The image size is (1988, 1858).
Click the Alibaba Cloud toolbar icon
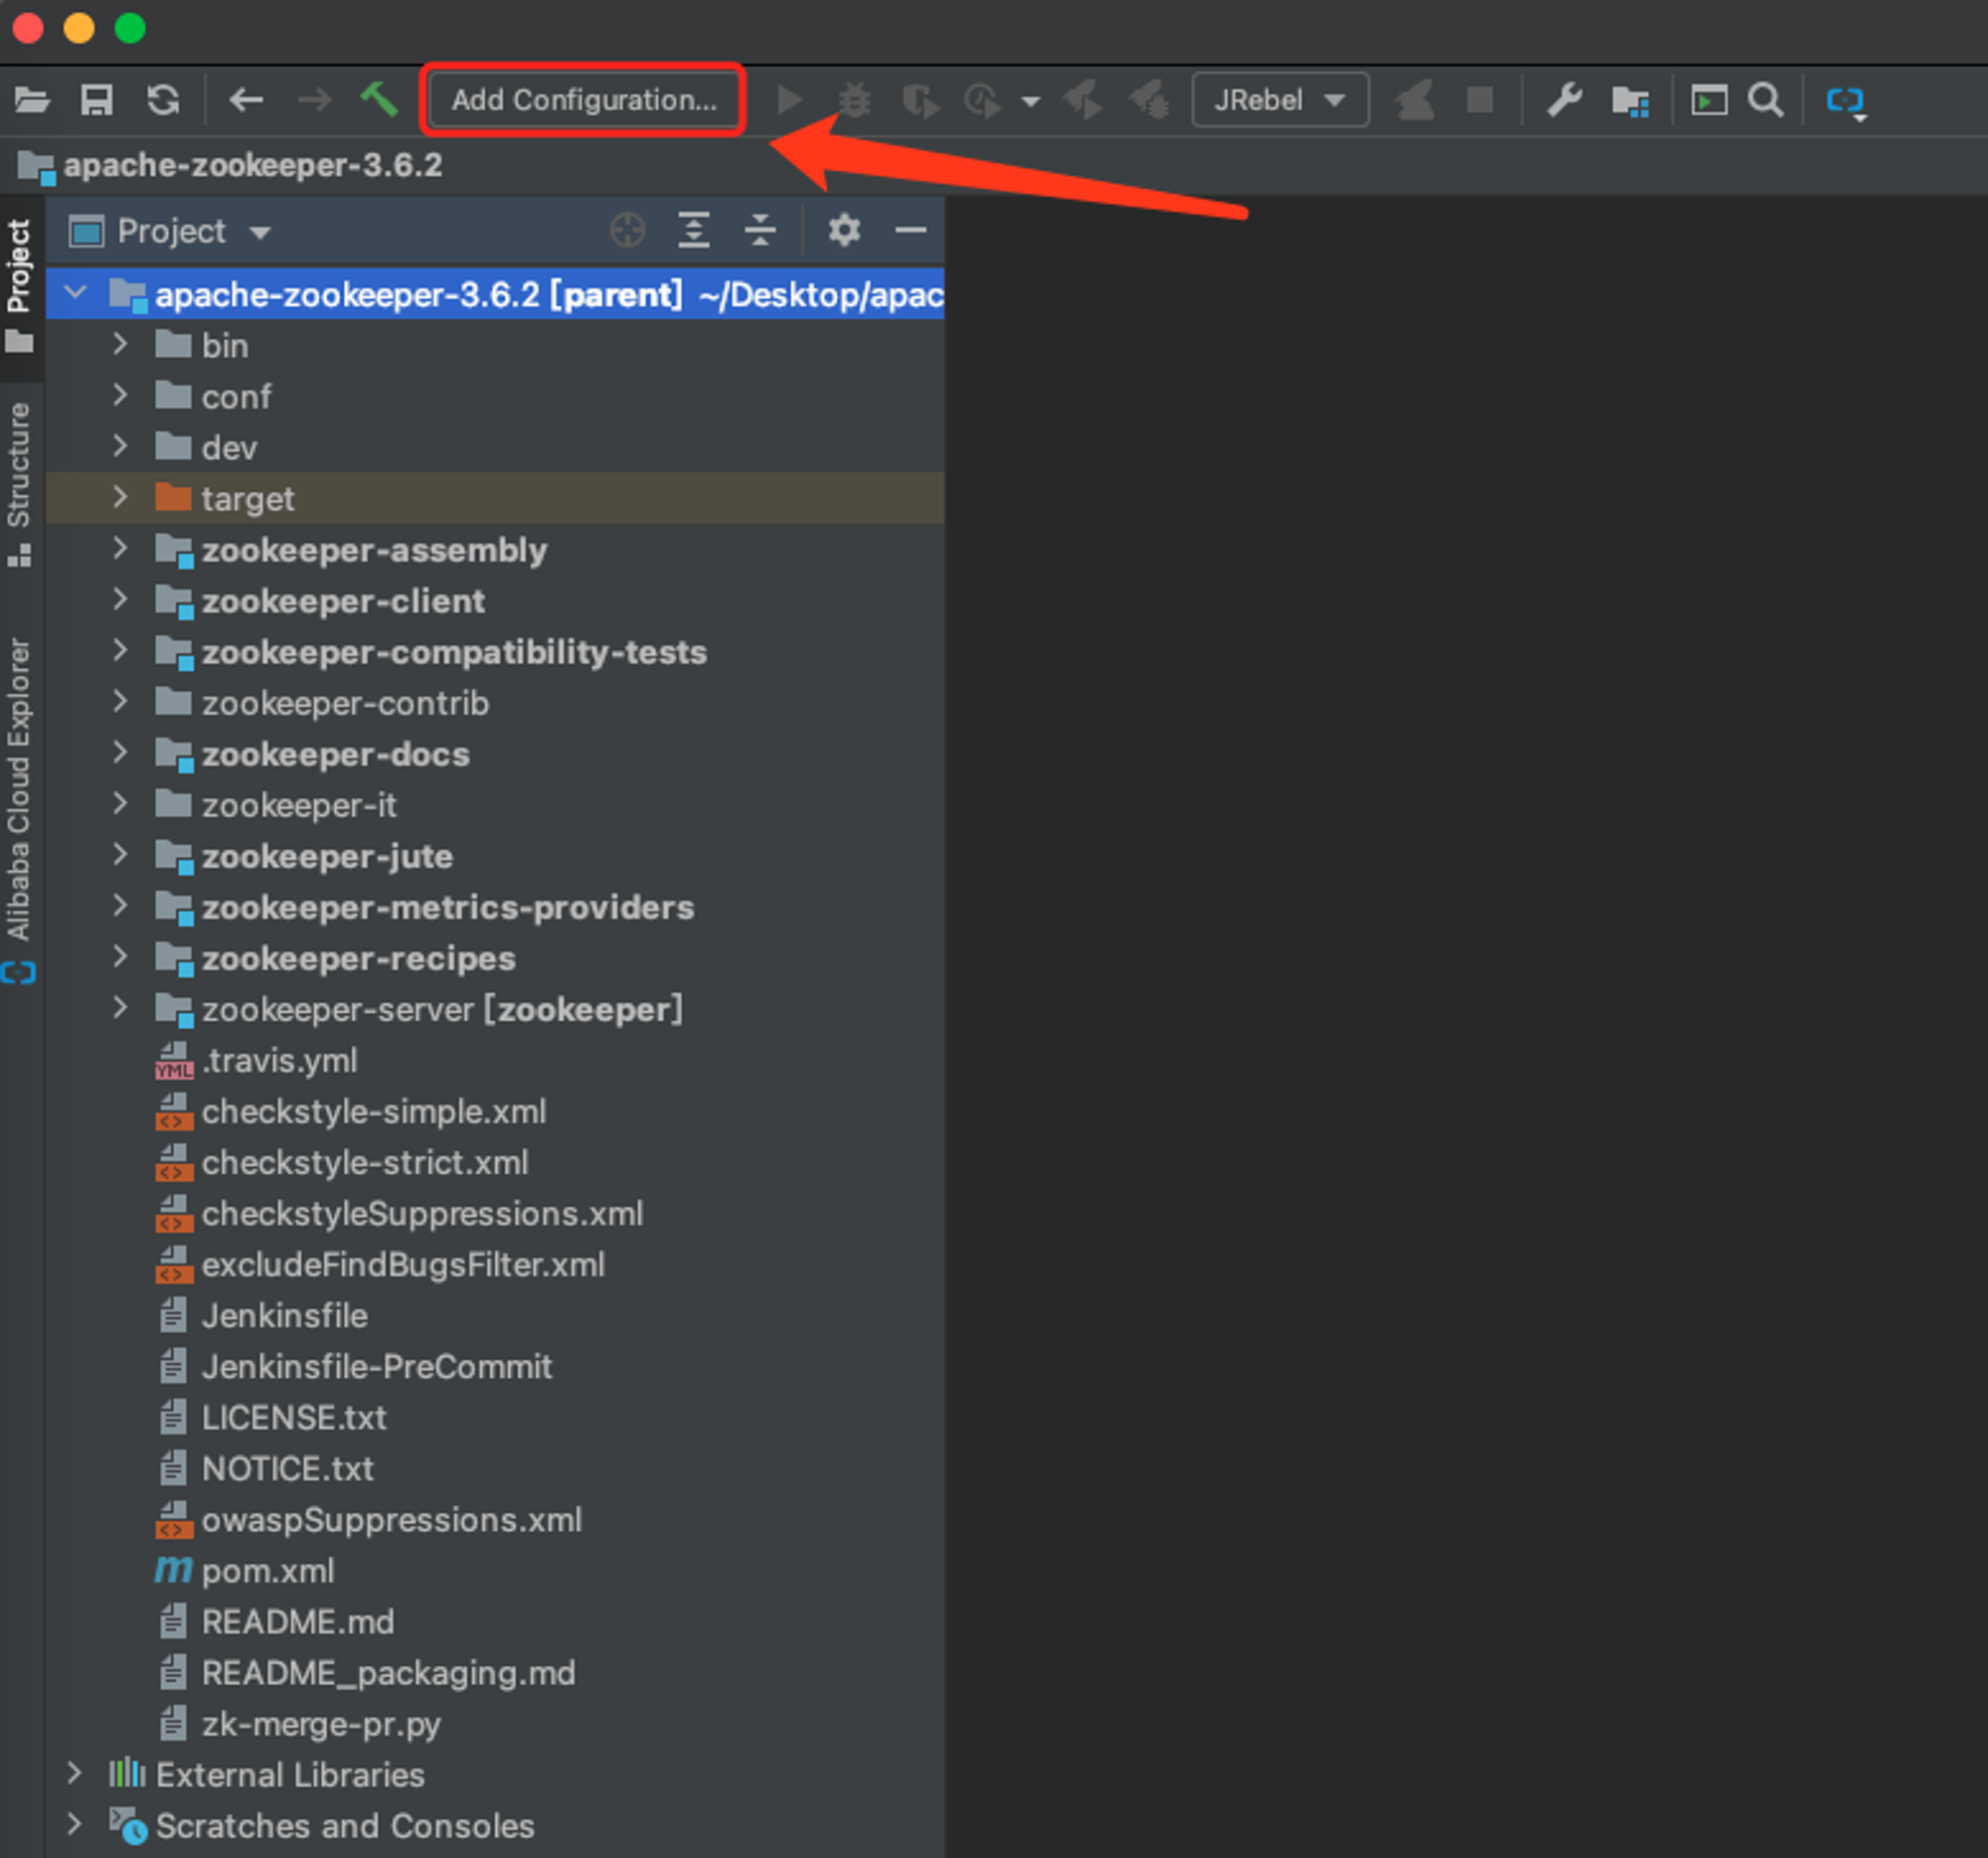(1845, 102)
